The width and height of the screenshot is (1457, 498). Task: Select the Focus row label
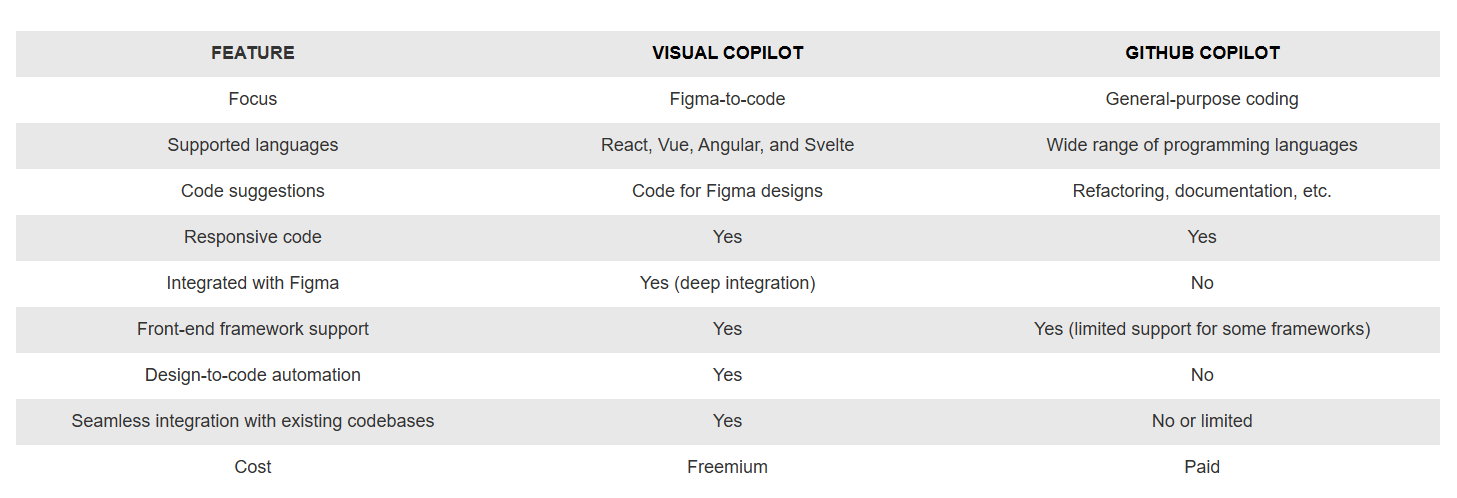(253, 99)
